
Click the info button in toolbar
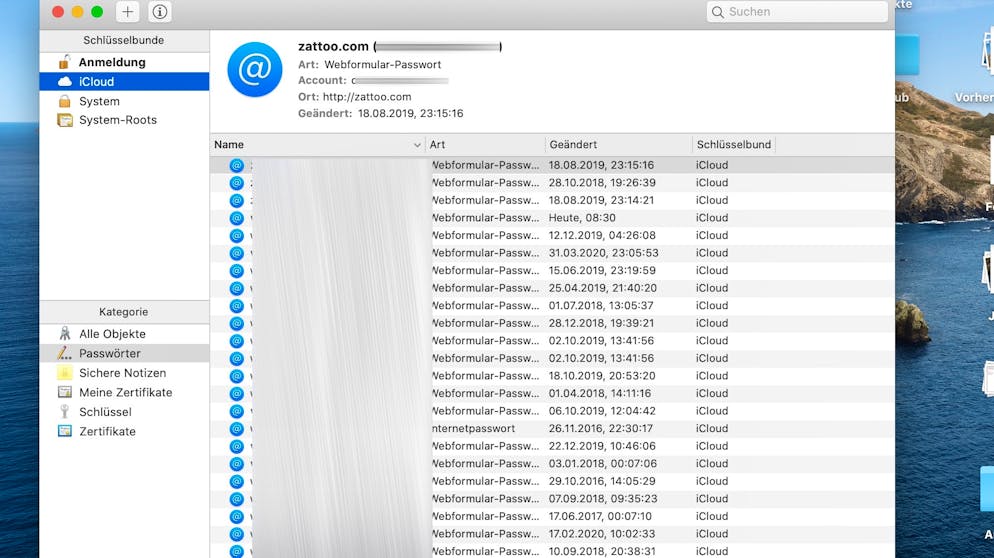click(x=159, y=12)
